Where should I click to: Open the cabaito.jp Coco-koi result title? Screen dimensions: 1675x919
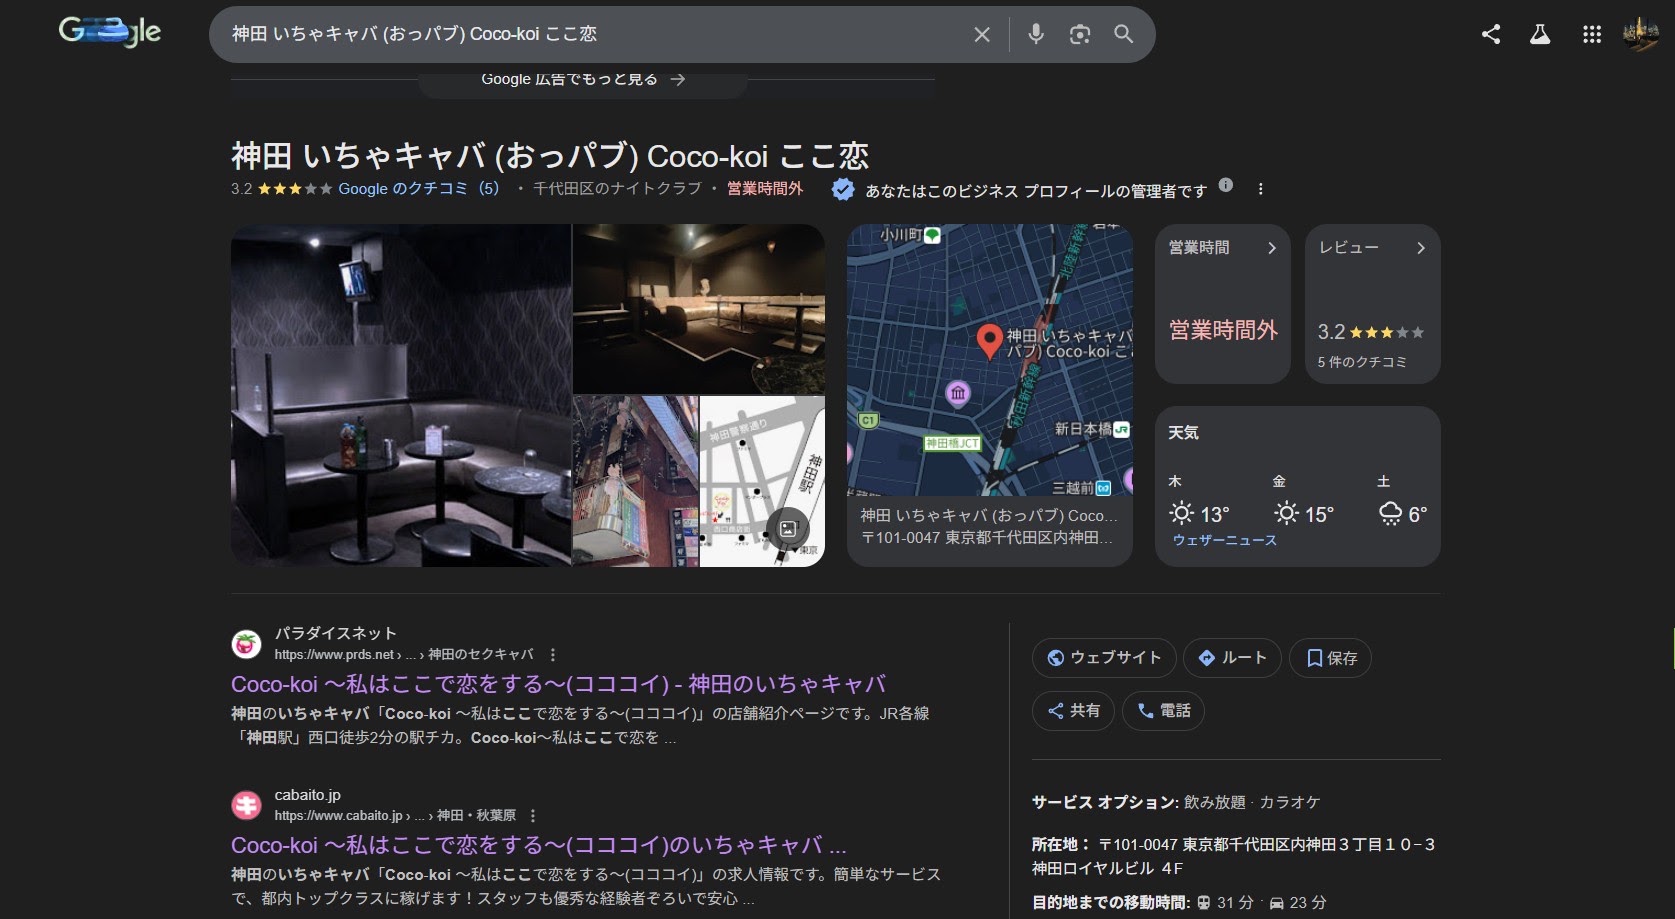(x=539, y=846)
